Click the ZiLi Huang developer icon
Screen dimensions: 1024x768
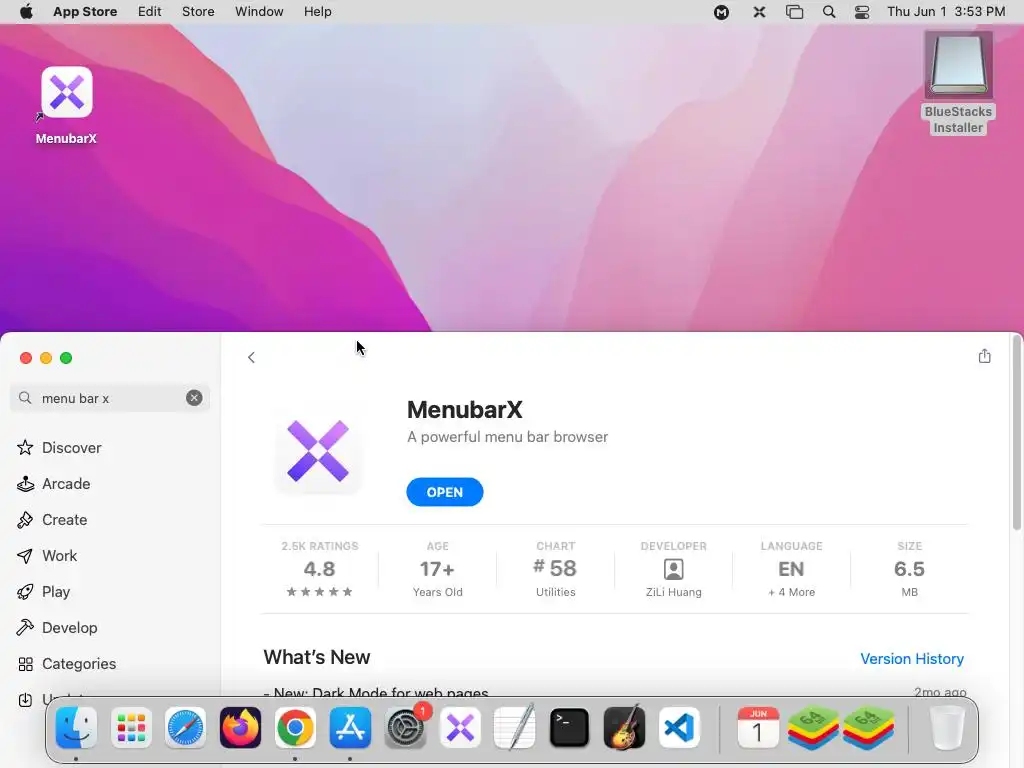coord(673,569)
